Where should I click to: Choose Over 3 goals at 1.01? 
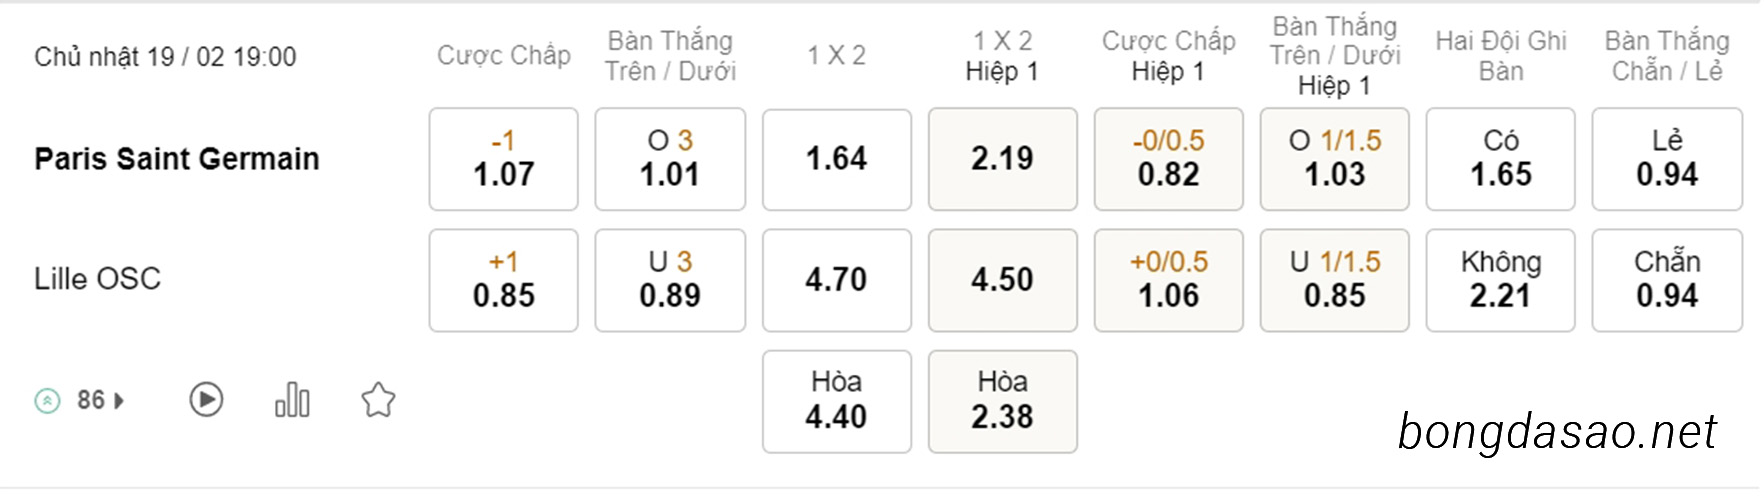pos(670,159)
